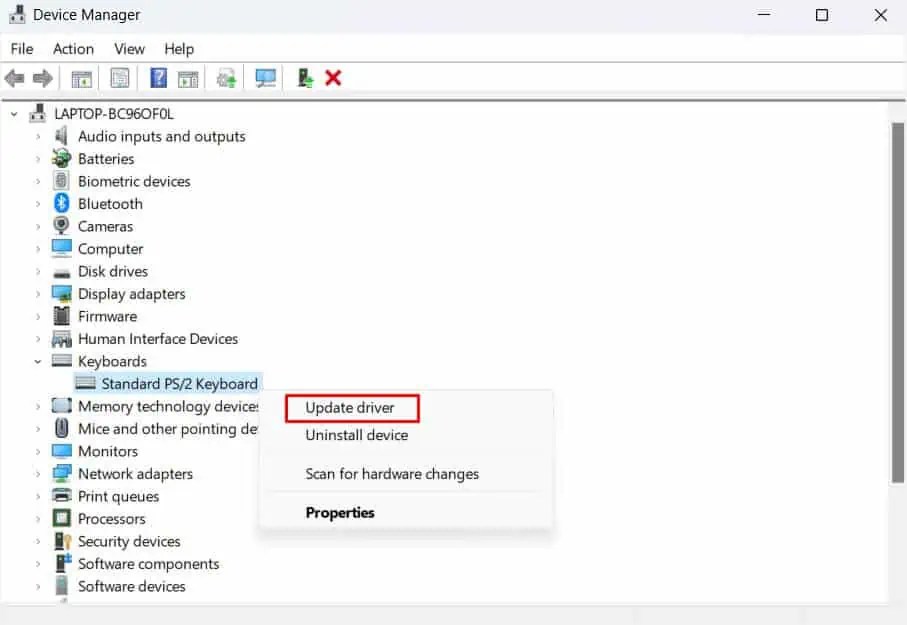Screen dimensions: 907x625
Task: Select the Standard PS/2 Keyboard device
Action: tap(167, 383)
